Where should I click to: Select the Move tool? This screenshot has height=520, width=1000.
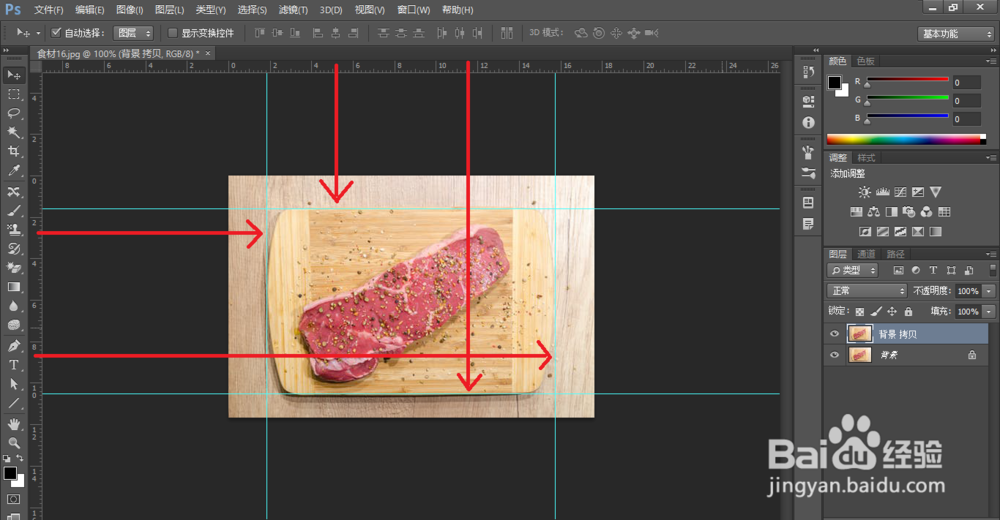(13, 75)
